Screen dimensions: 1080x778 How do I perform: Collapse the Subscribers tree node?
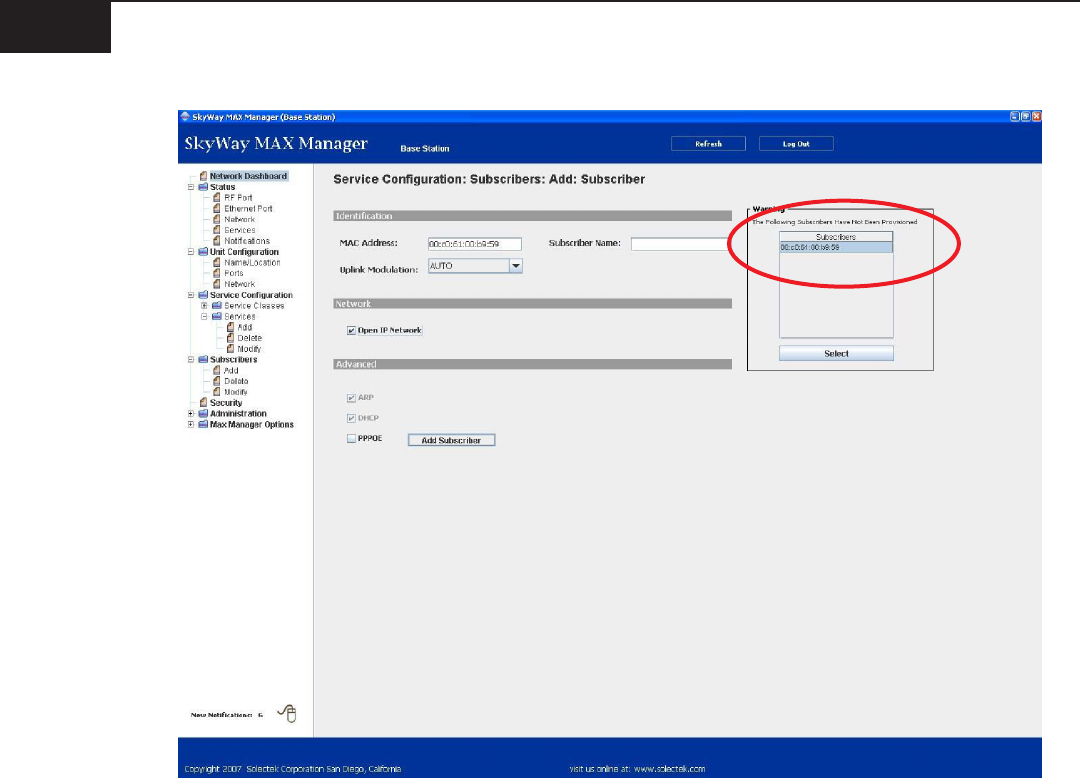(x=191, y=359)
